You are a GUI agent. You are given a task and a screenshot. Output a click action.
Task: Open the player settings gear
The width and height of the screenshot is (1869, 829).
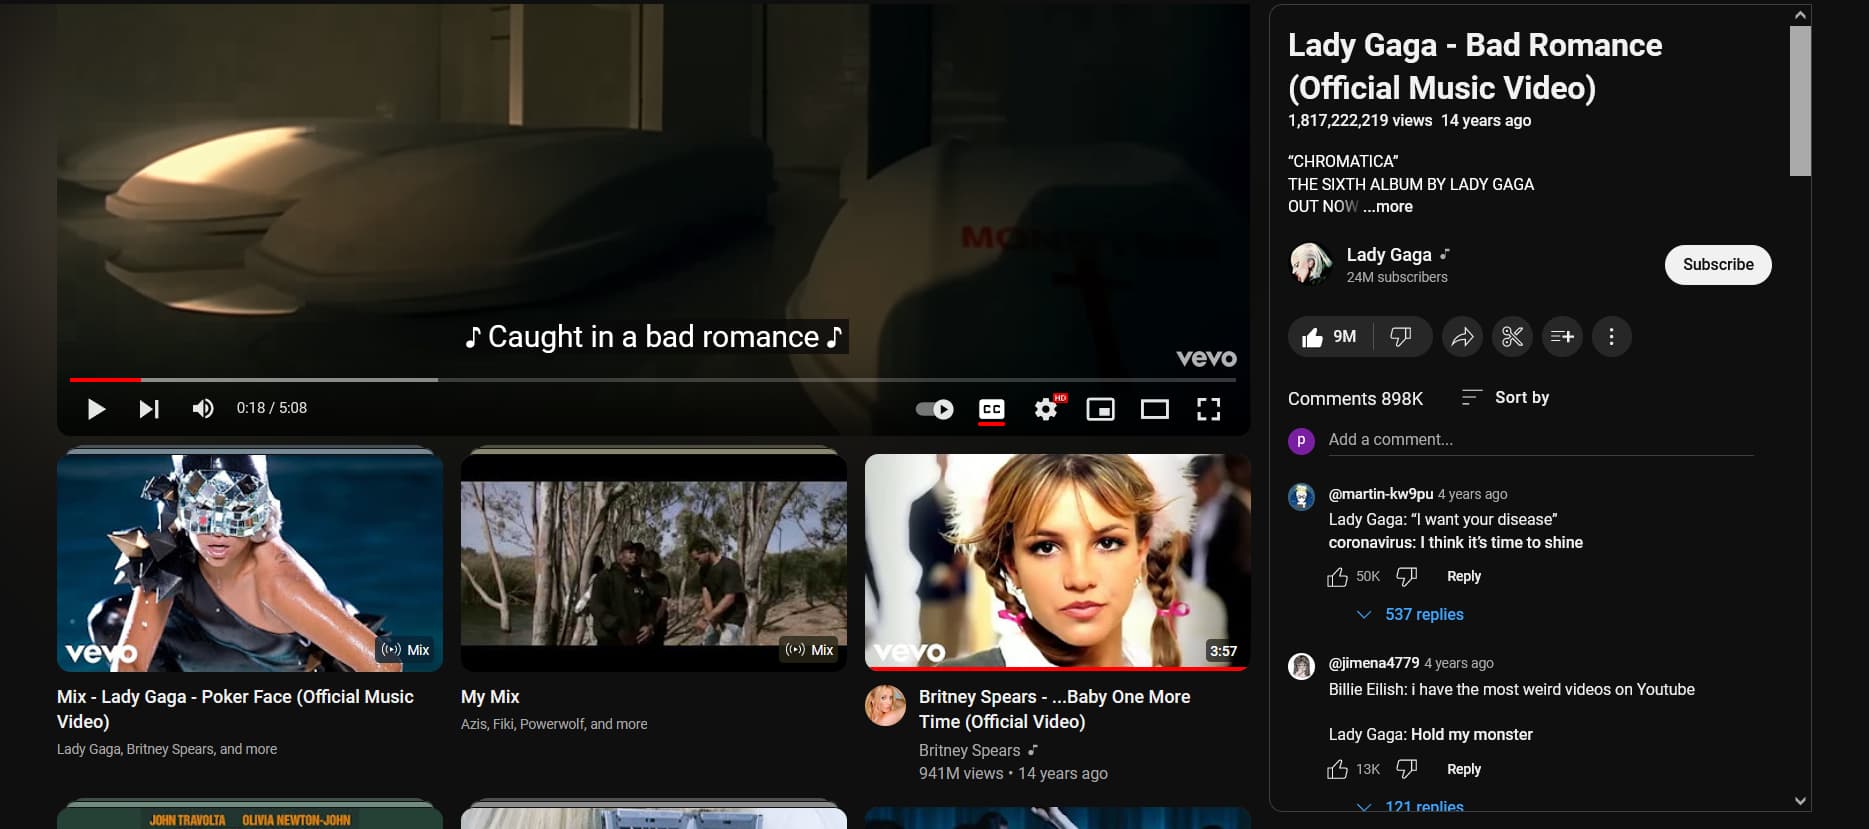click(1047, 409)
